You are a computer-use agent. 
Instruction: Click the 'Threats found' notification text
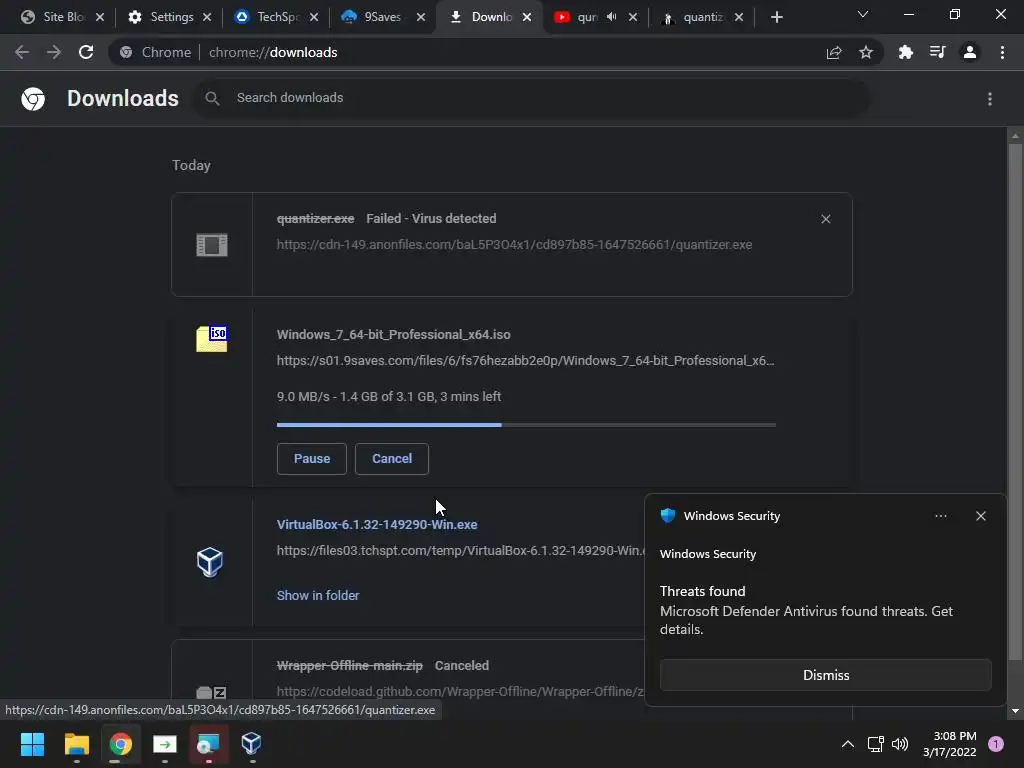point(703,591)
